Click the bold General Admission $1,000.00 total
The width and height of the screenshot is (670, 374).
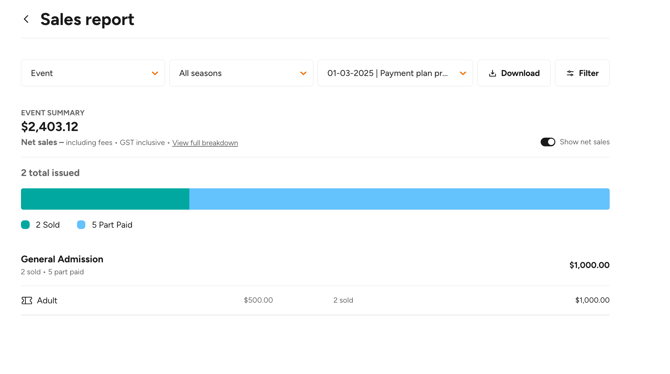[589, 265]
